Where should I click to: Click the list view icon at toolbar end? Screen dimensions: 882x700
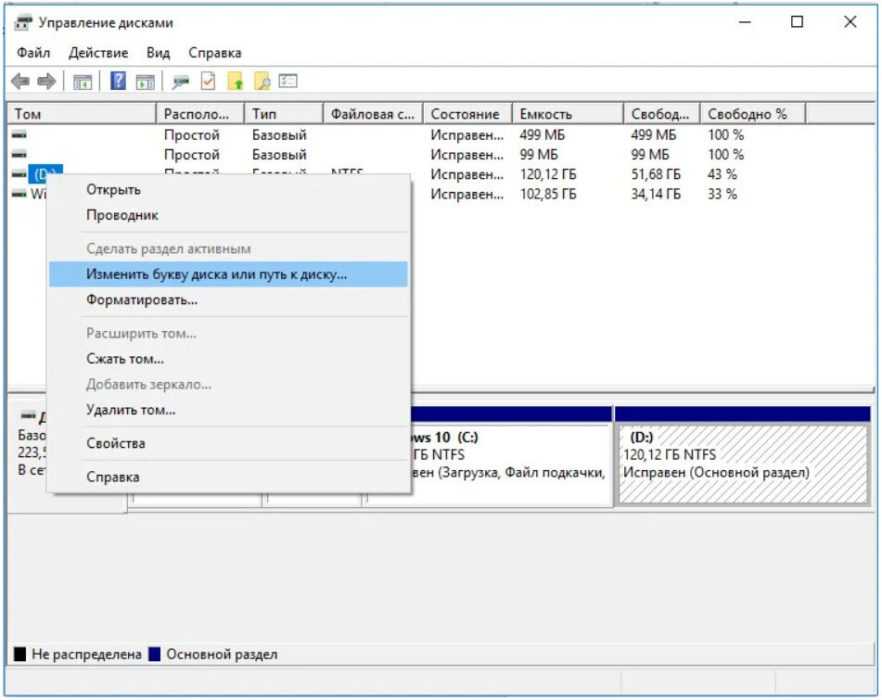[288, 81]
